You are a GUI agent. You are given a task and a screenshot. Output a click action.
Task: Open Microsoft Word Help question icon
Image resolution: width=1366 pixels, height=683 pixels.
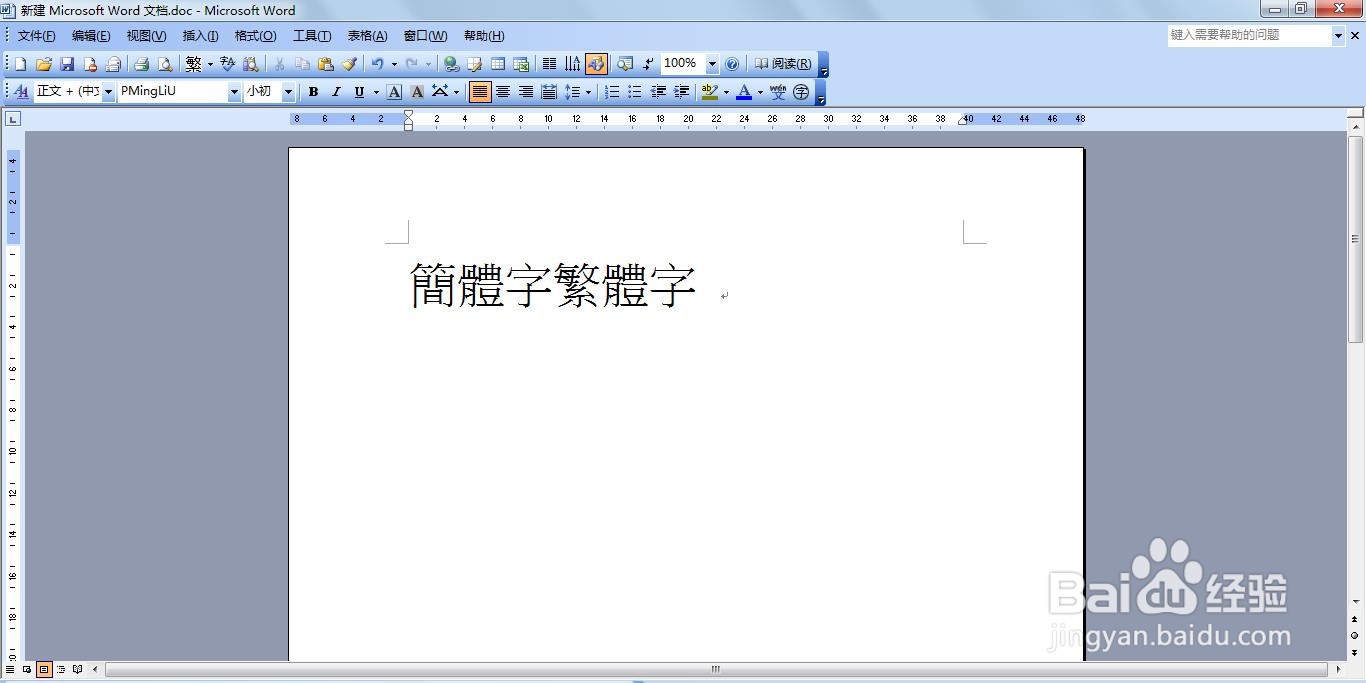click(x=732, y=64)
